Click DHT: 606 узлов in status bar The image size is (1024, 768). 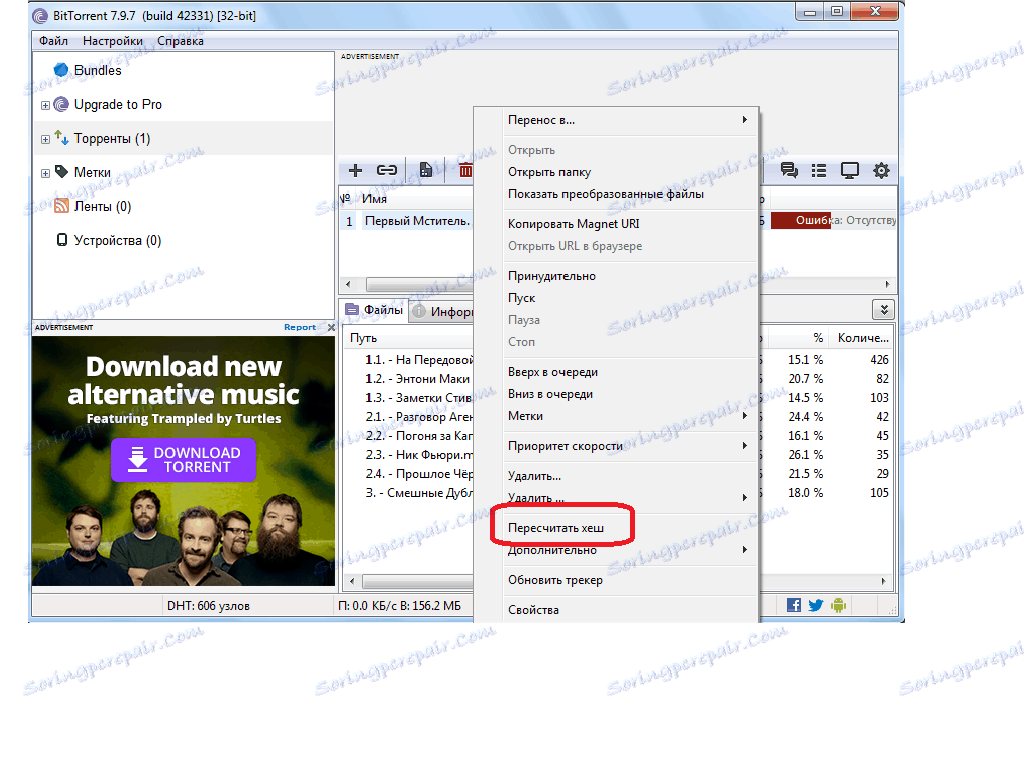(208, 606)
